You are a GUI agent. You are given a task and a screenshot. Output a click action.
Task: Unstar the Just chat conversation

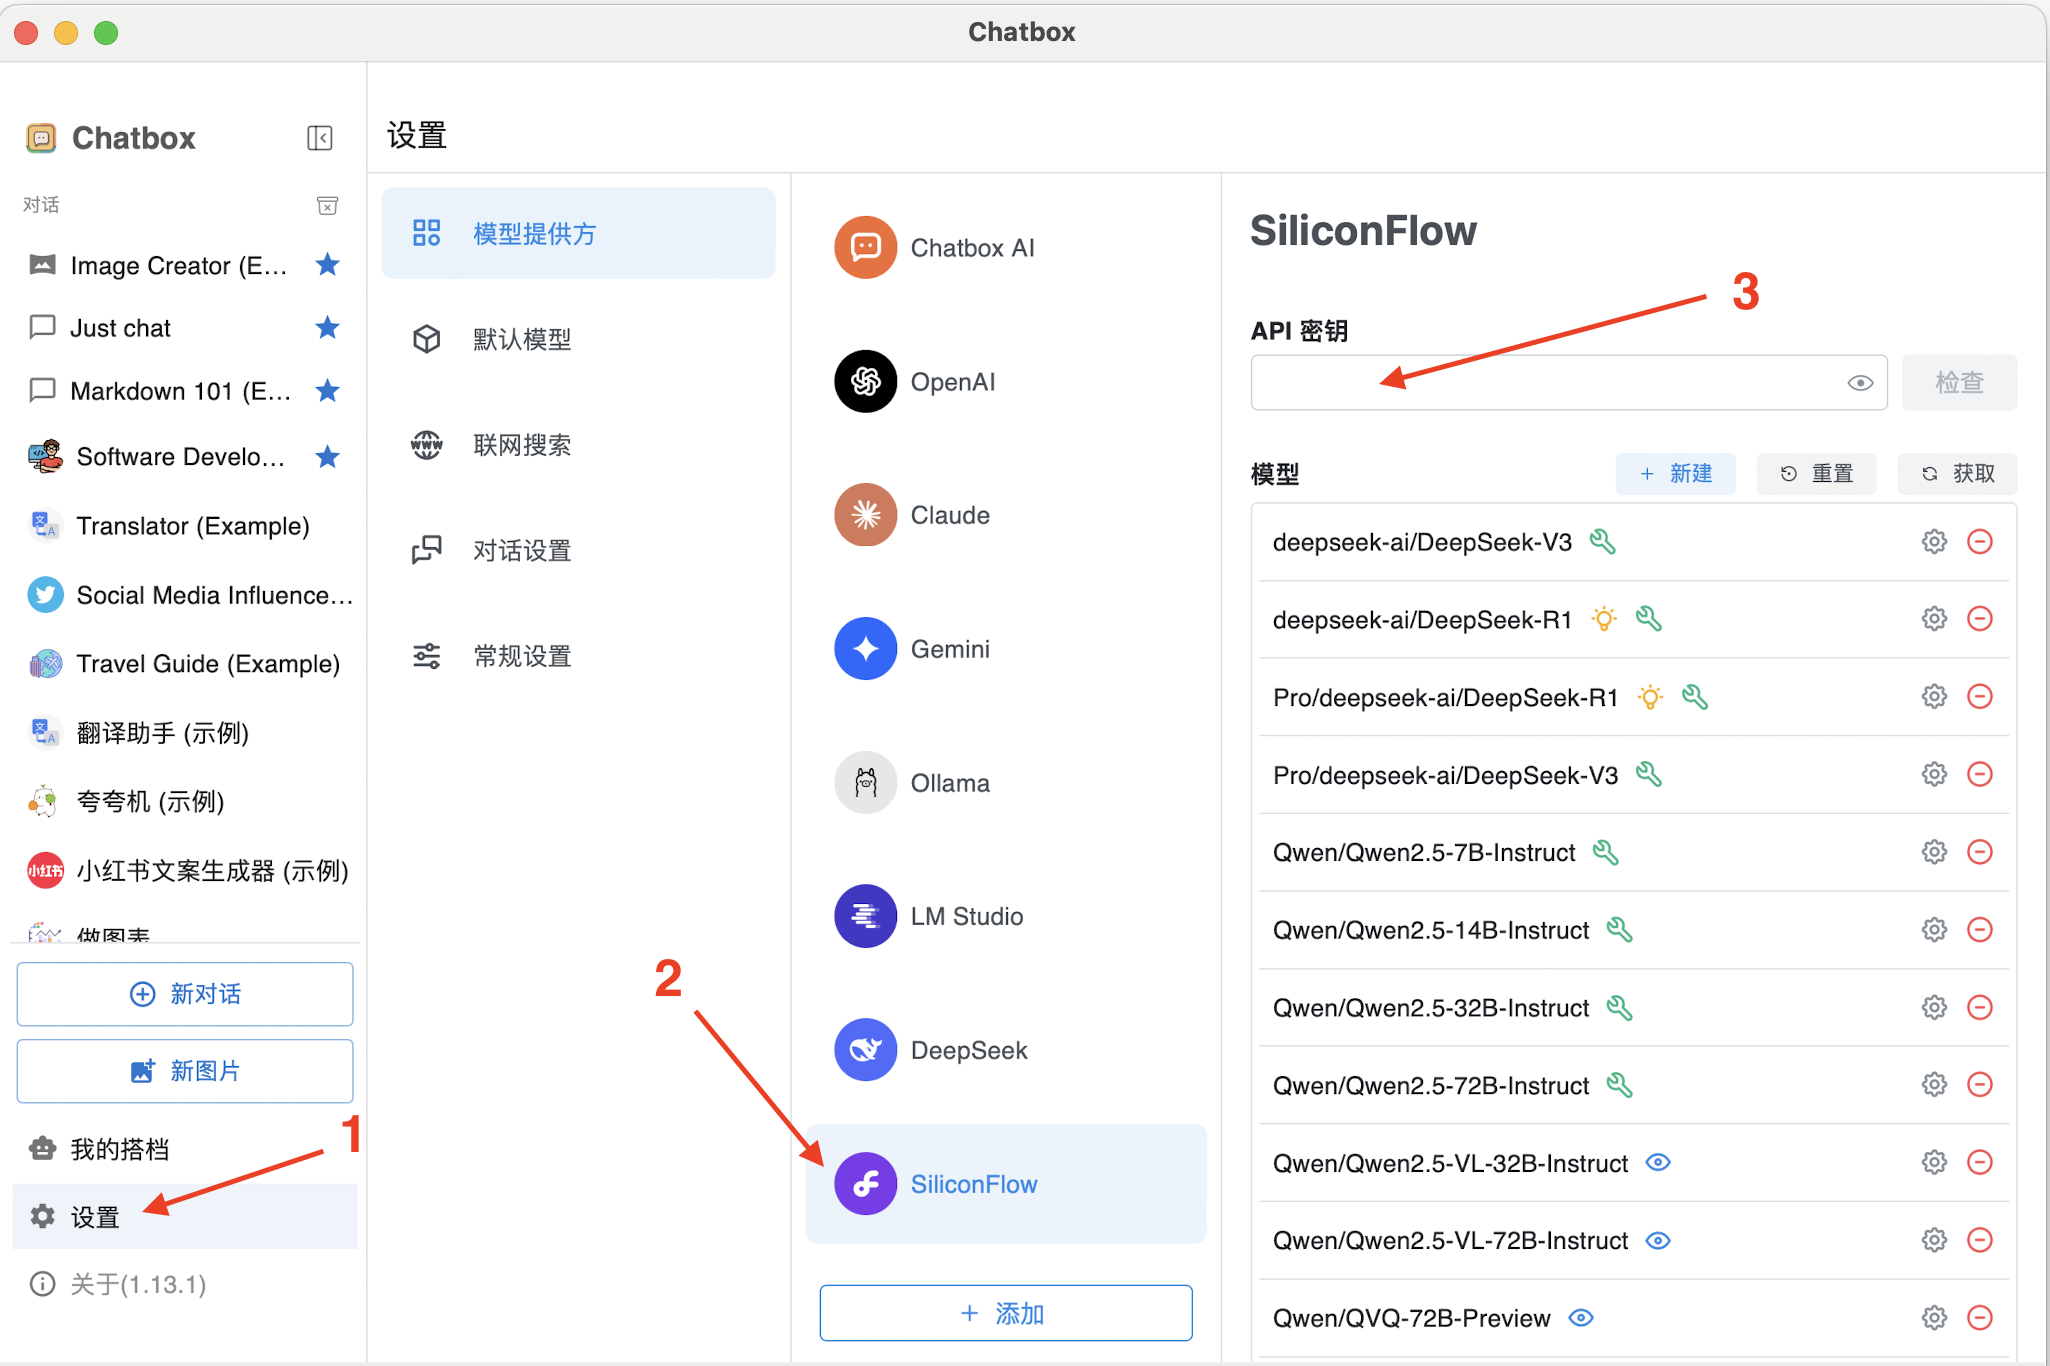pos(327,328)
